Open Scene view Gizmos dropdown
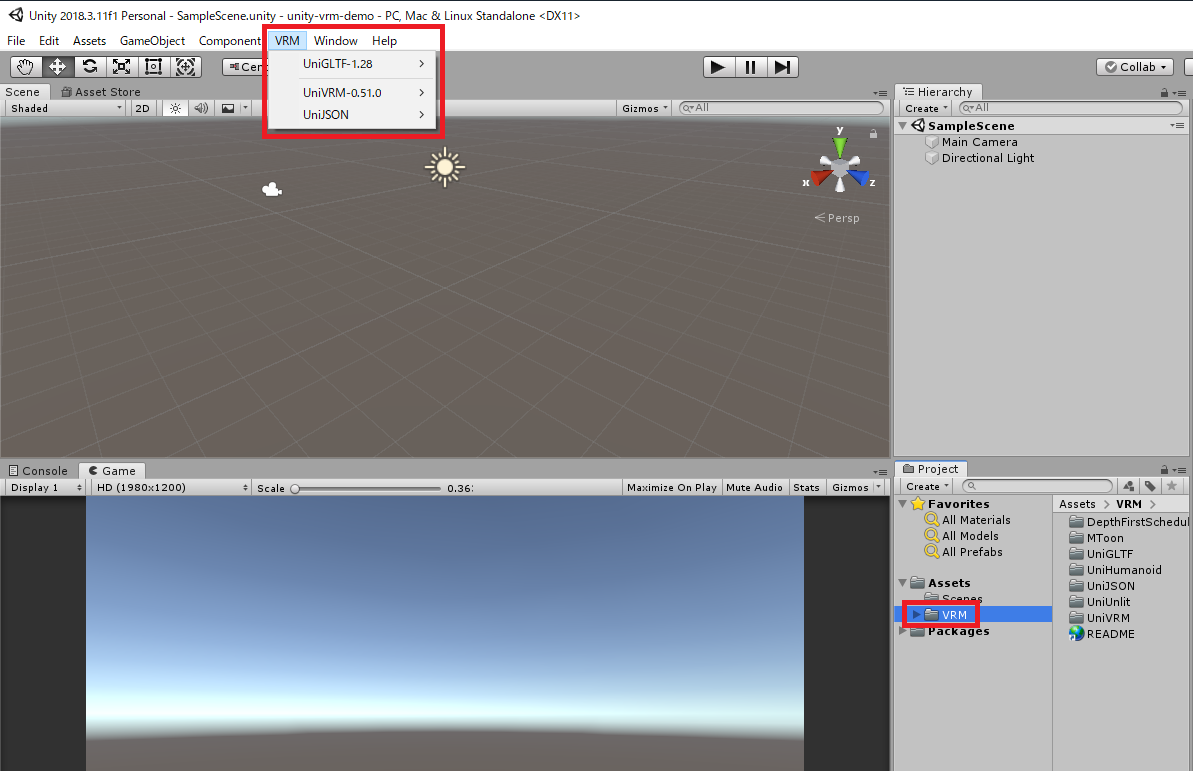 tap(644, 108)
